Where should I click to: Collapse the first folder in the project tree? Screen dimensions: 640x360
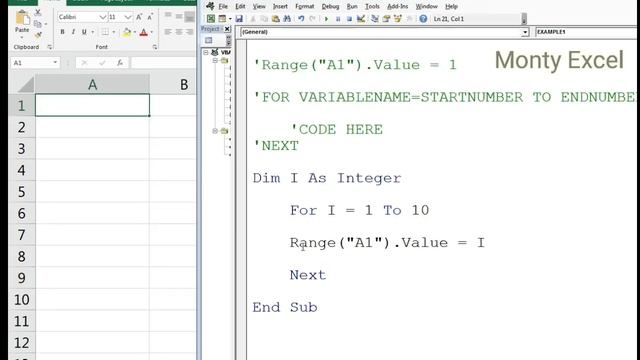[x=215, y=60]
